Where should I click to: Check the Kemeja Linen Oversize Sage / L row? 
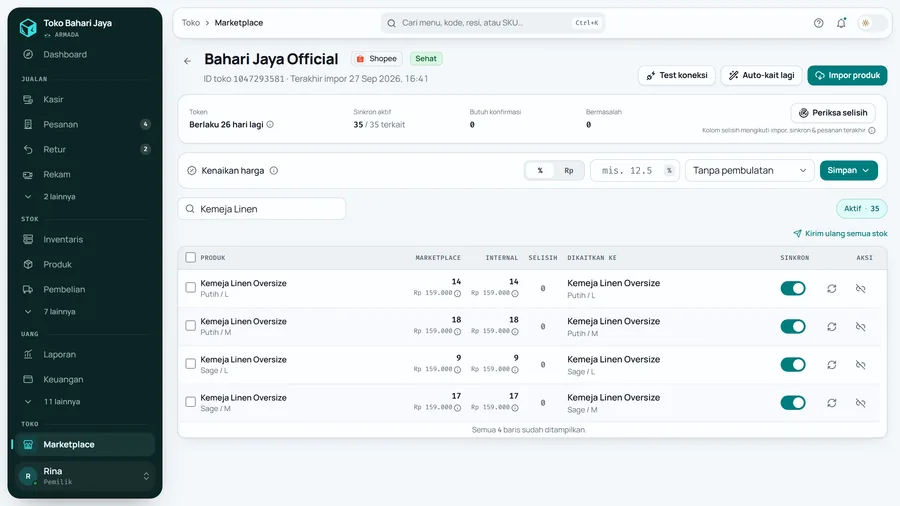191,364
